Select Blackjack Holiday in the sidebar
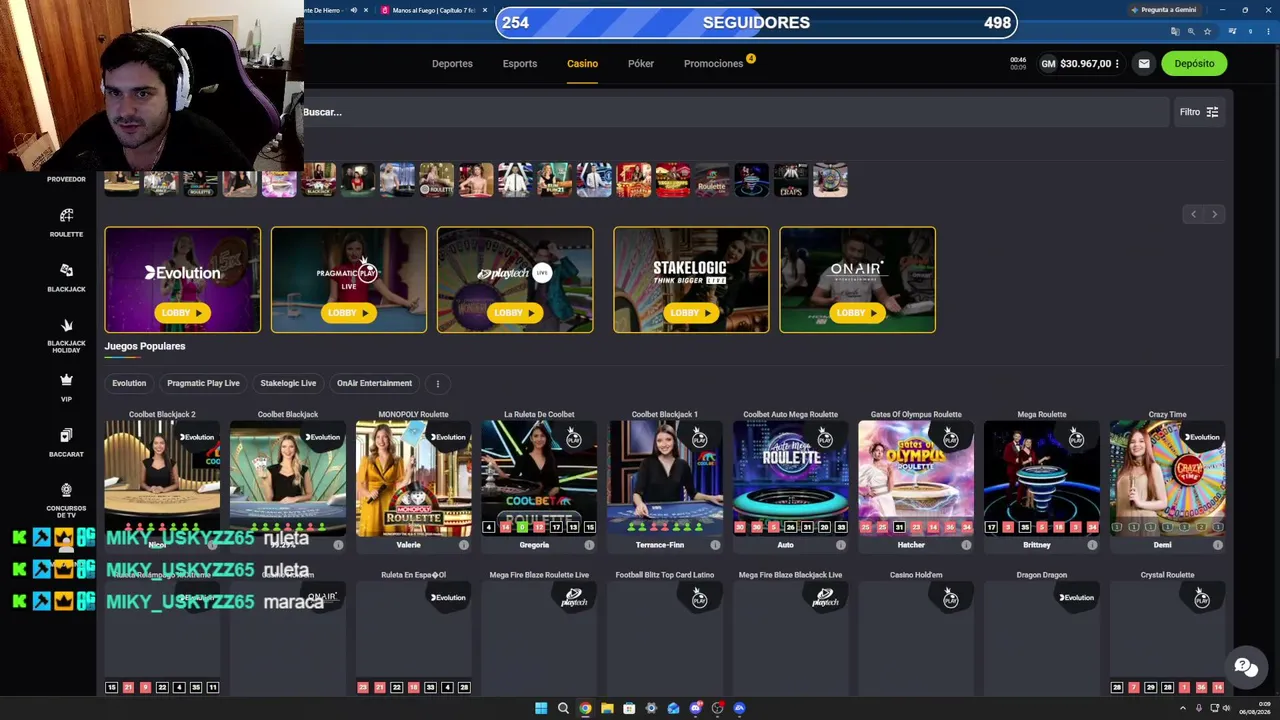The height and width of the screenshot is (720, 1280). (66, 335)
